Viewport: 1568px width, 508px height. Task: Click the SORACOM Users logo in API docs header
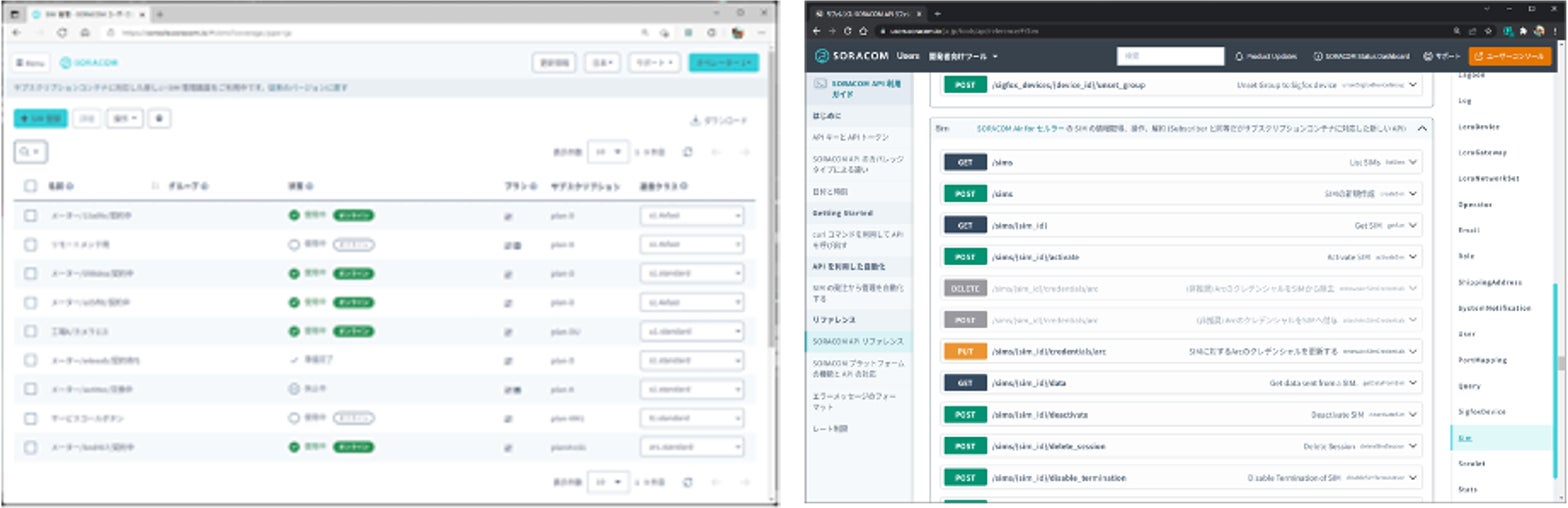click(867, 56)
